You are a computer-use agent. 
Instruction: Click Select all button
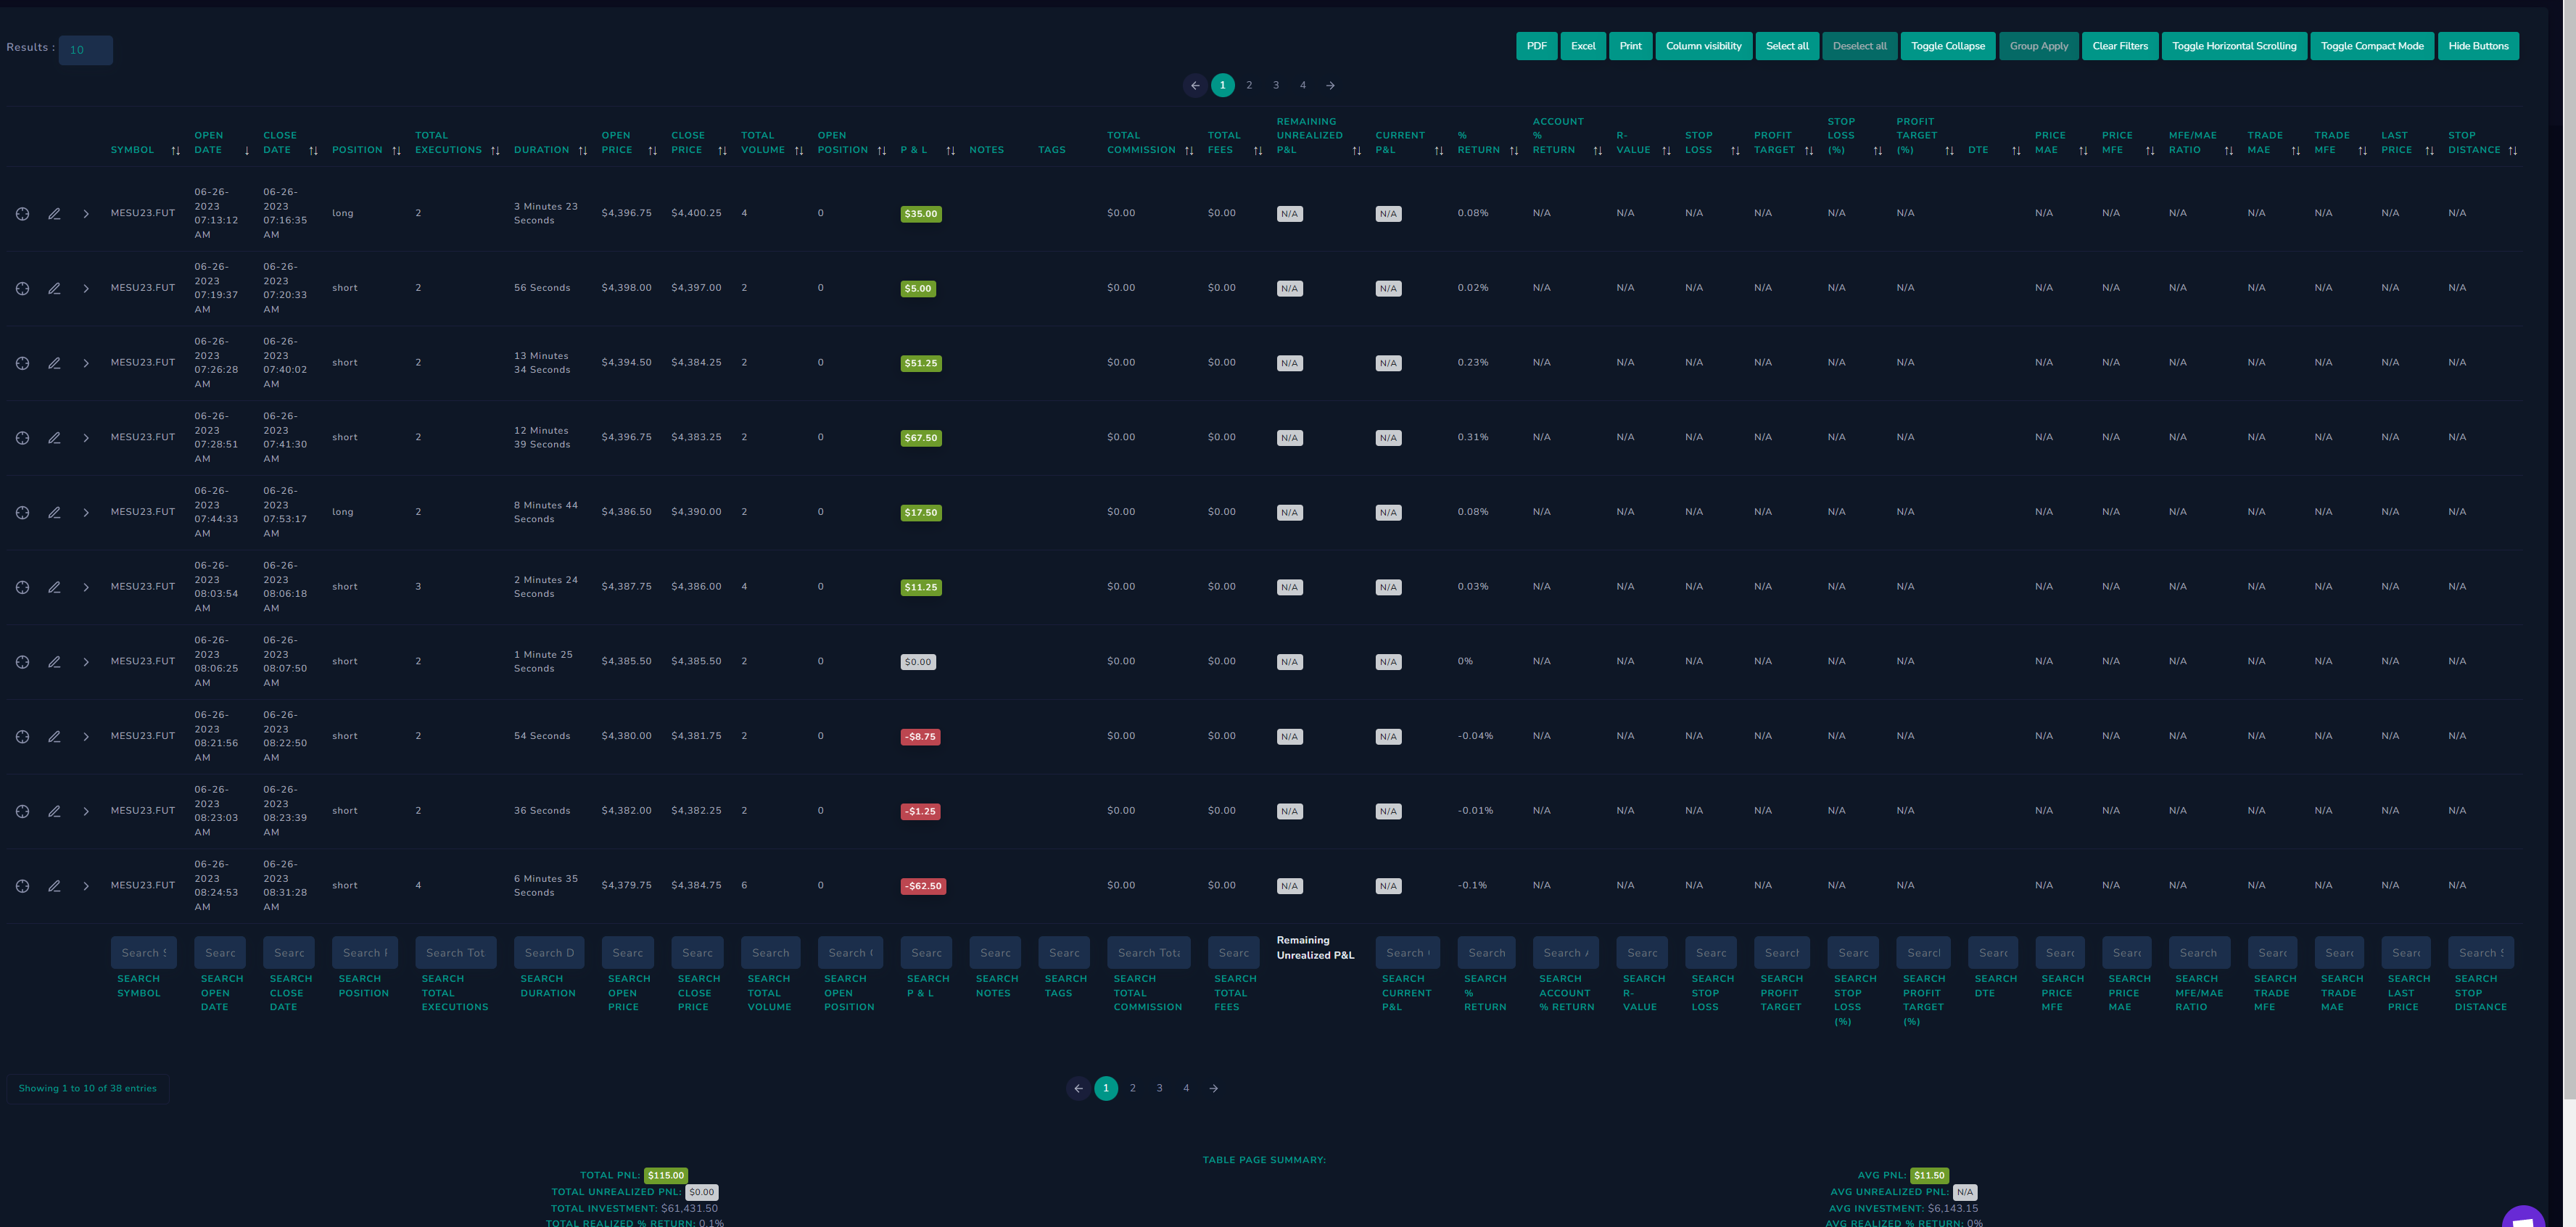click(1787, 46)
